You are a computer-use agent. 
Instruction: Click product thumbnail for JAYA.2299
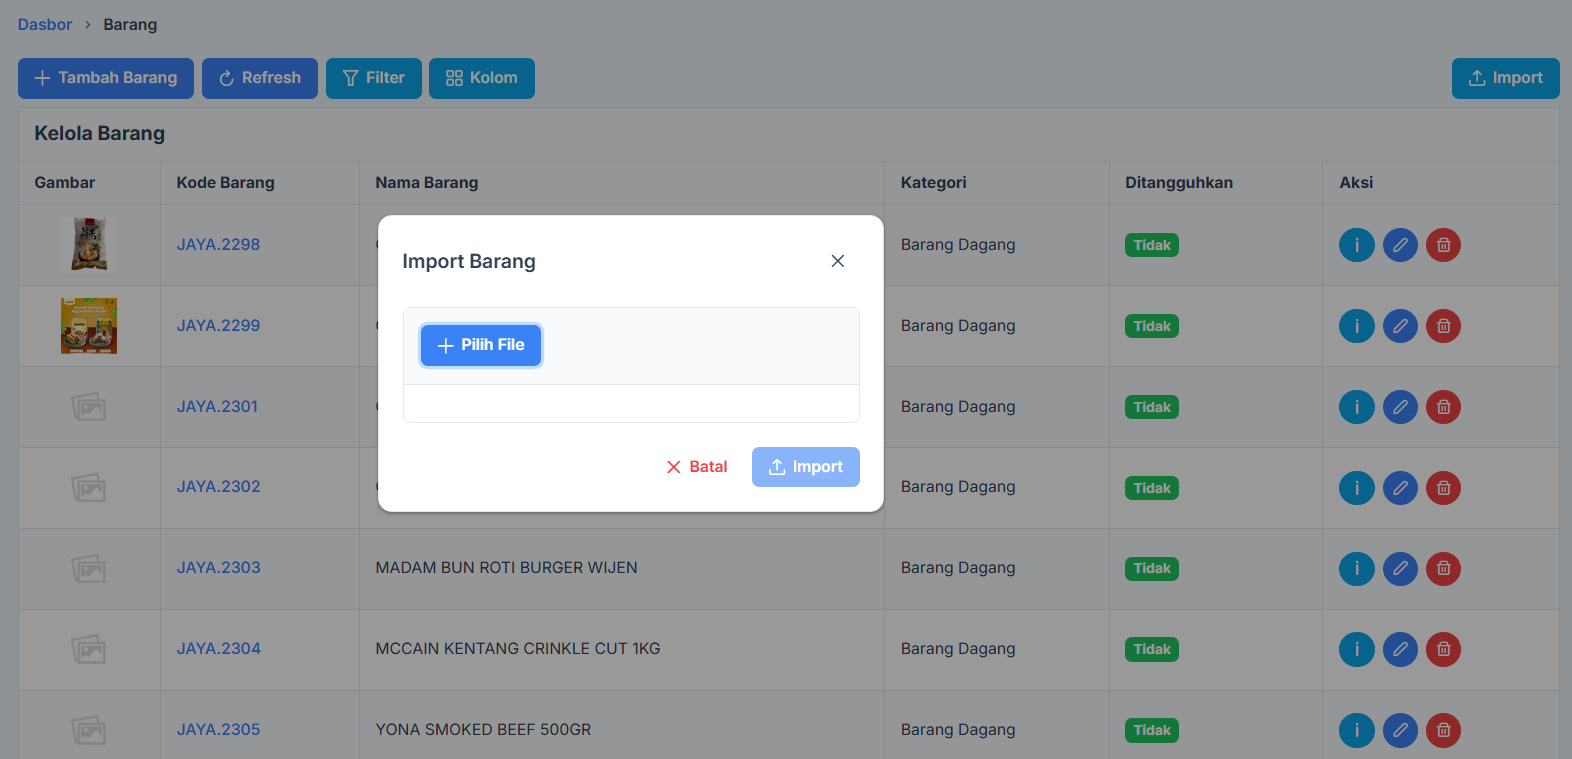tap(89, 326)
